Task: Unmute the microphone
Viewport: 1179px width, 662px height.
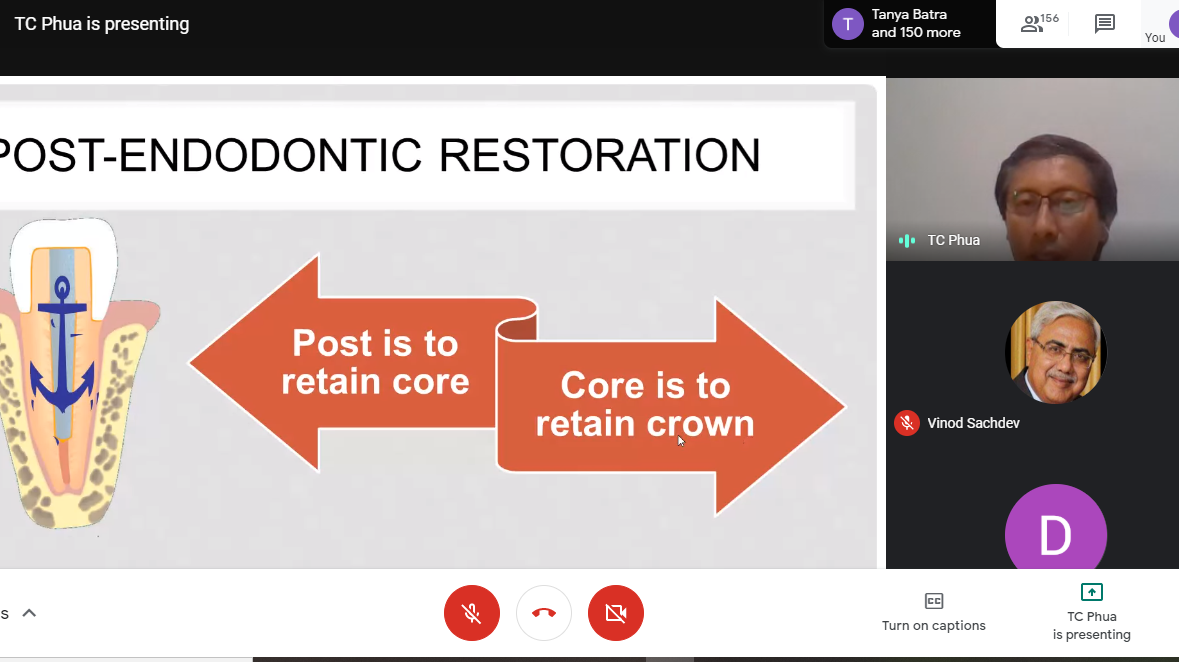Action: point(472,613)
